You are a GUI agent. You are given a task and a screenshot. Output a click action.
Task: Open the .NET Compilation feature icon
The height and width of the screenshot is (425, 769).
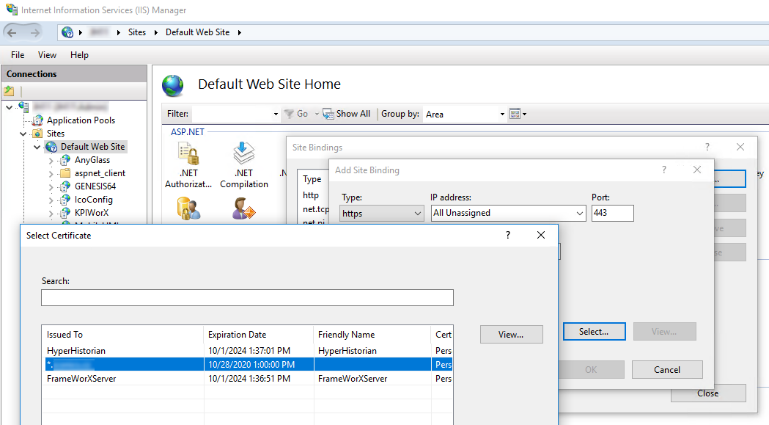(243, 155)
